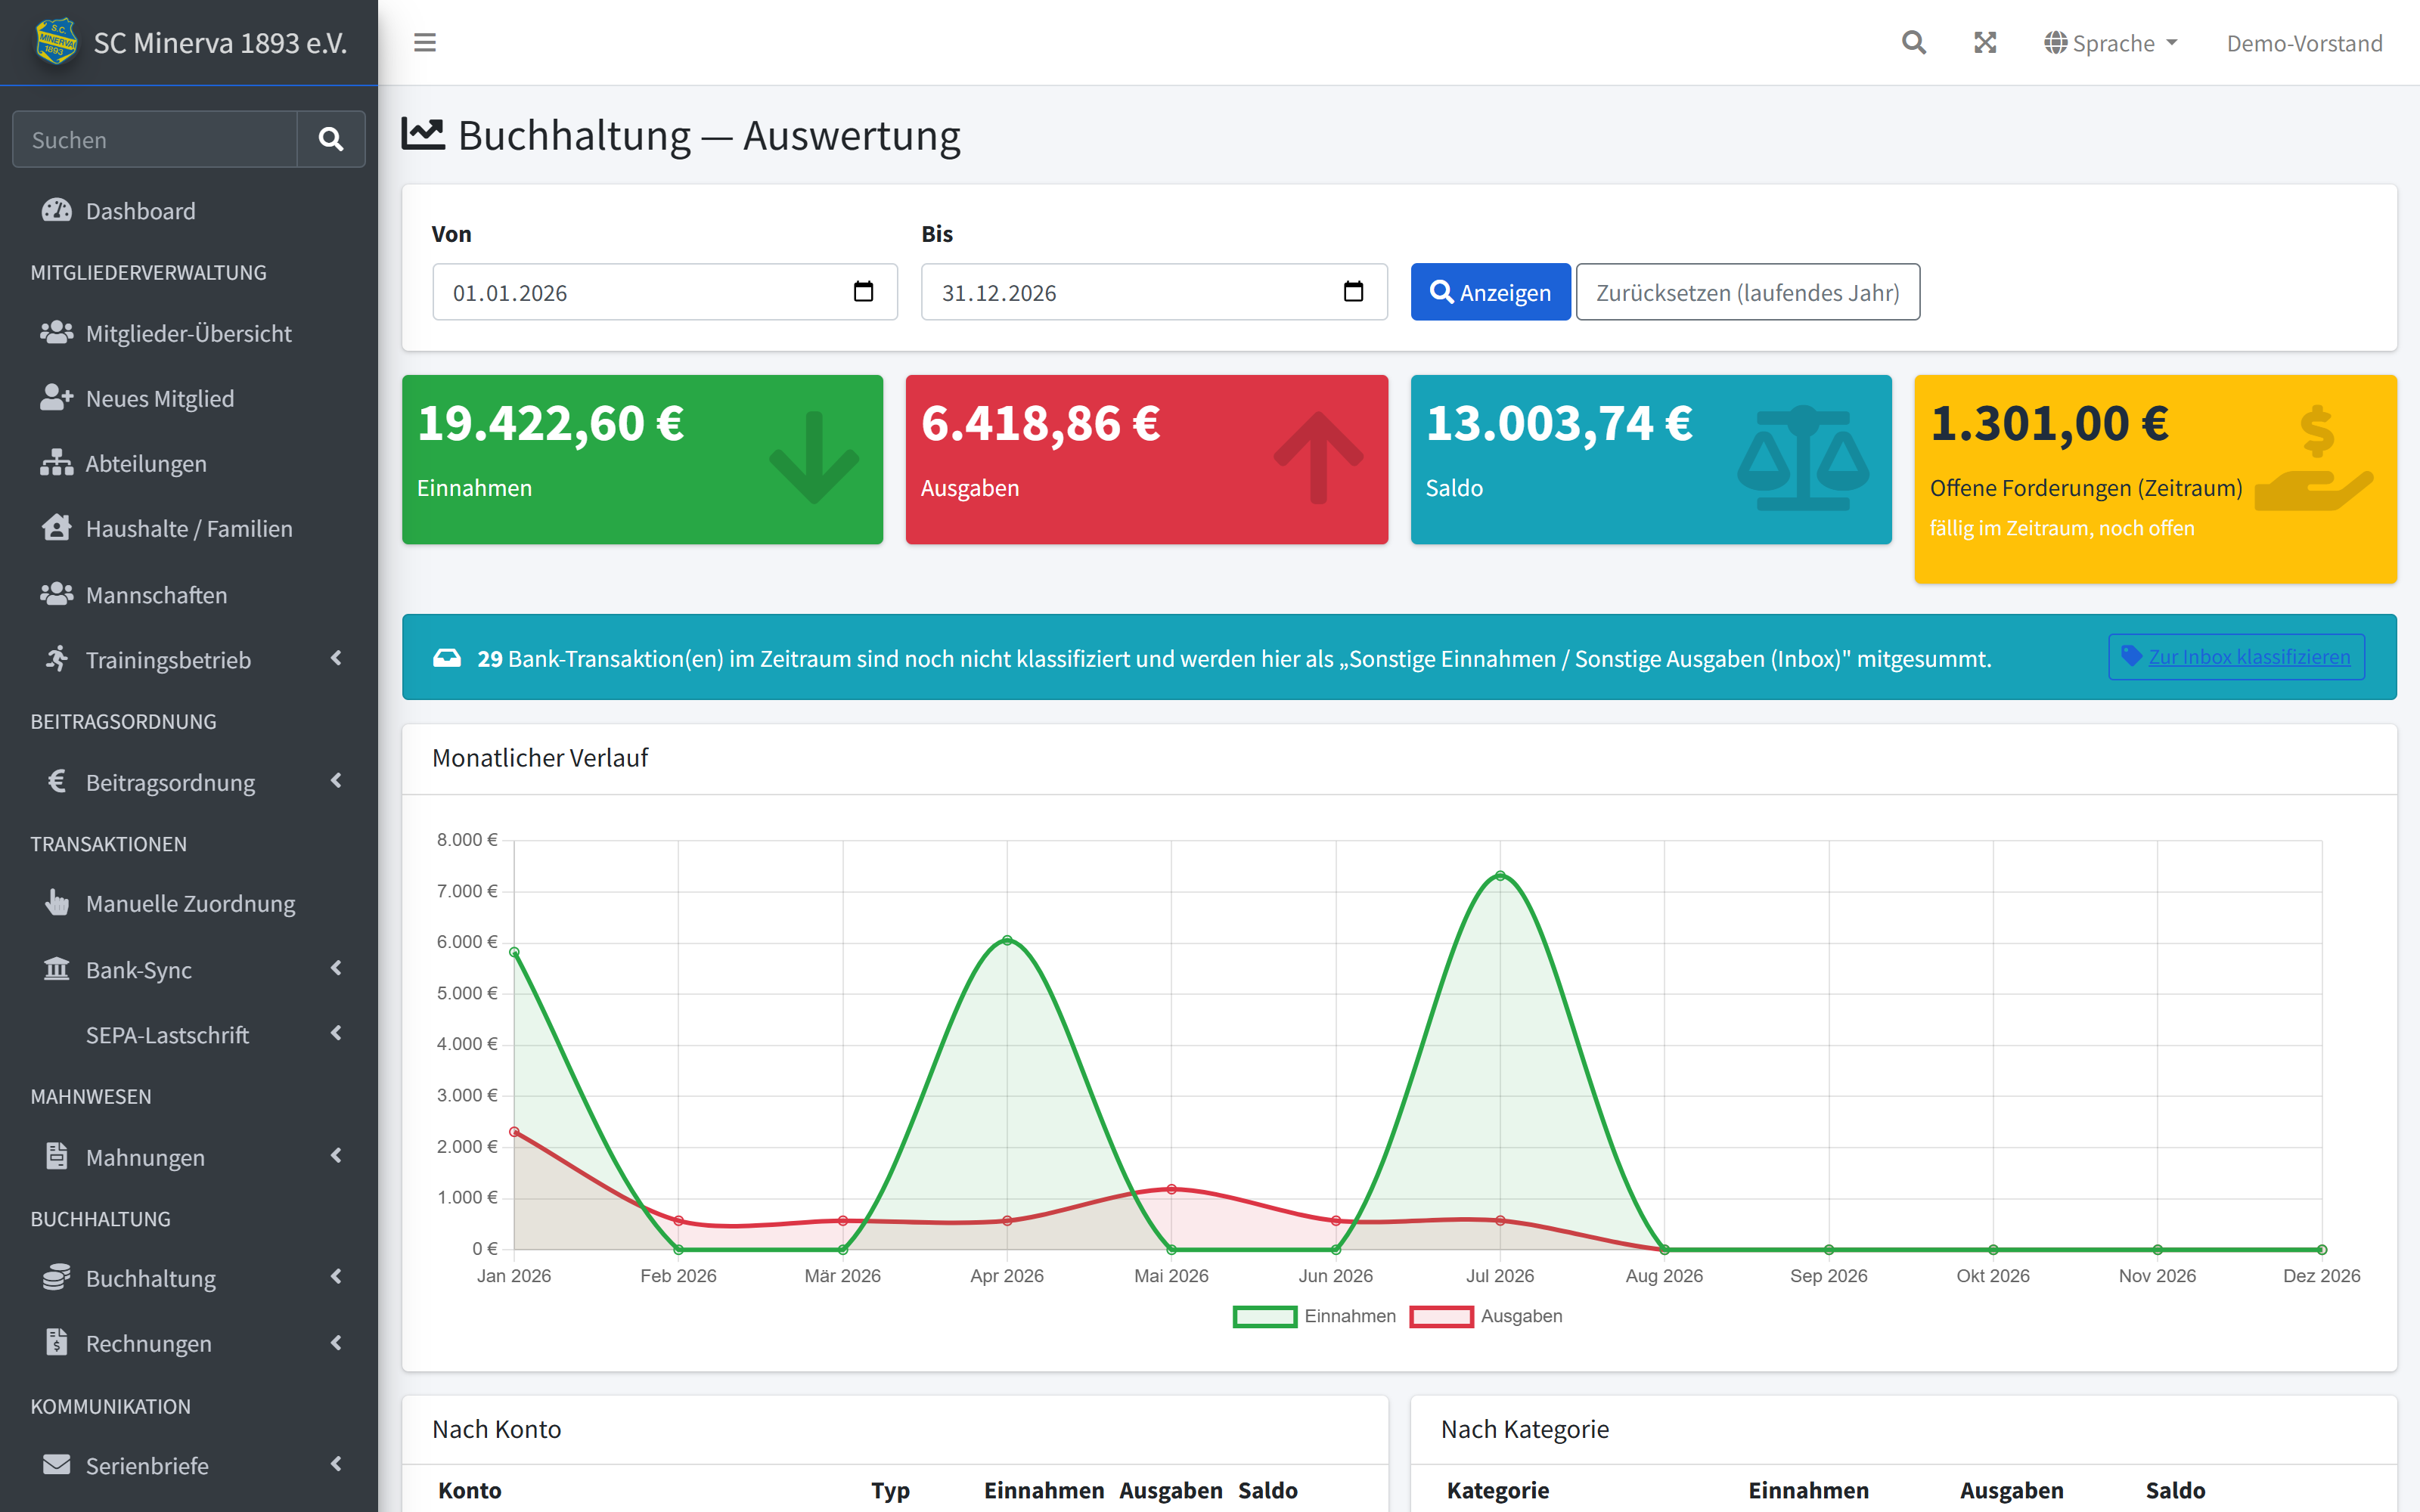Expand the Rechnungen submenu chevron
The width and height of the screenshot is (2420, 1512).
tap(336, 1342)
